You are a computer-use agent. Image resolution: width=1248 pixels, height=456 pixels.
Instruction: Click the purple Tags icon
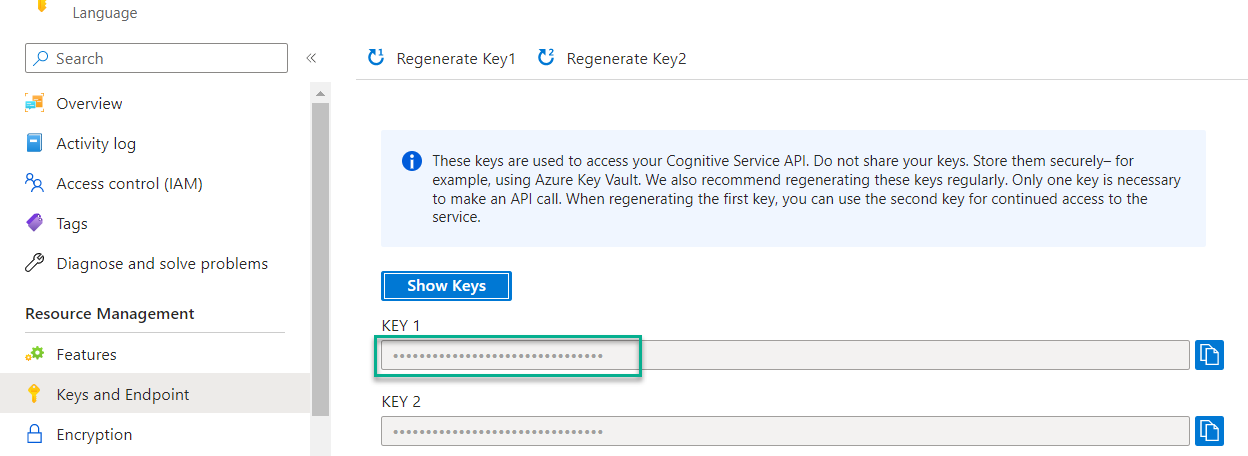point(35,223)
